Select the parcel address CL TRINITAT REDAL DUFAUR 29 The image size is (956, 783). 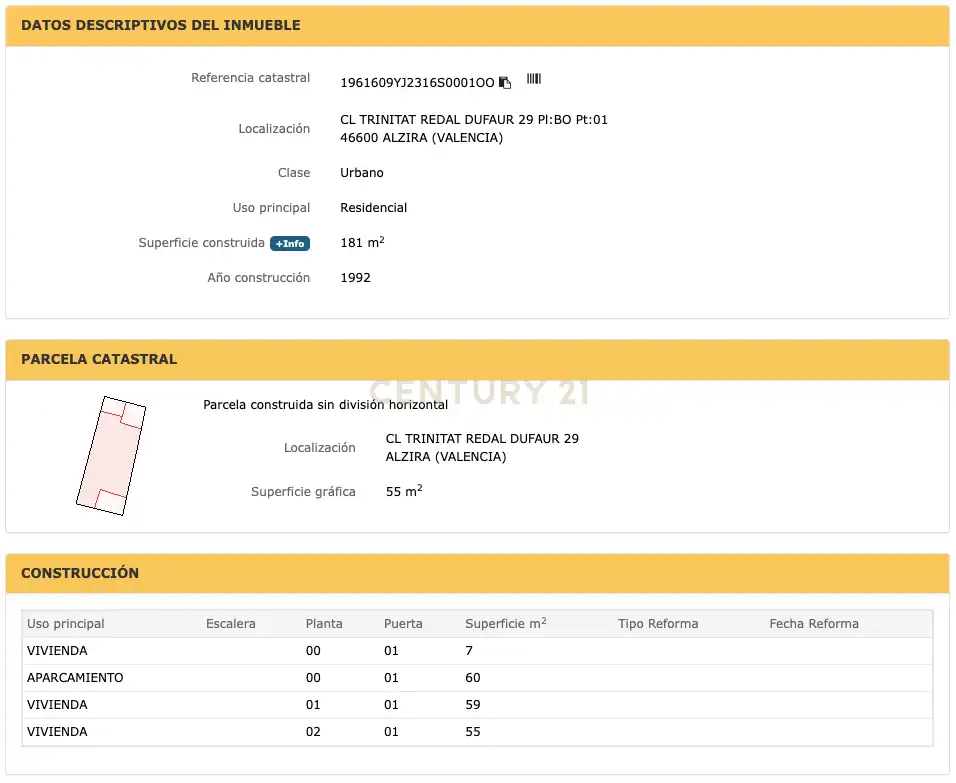[x=482, y=439]
